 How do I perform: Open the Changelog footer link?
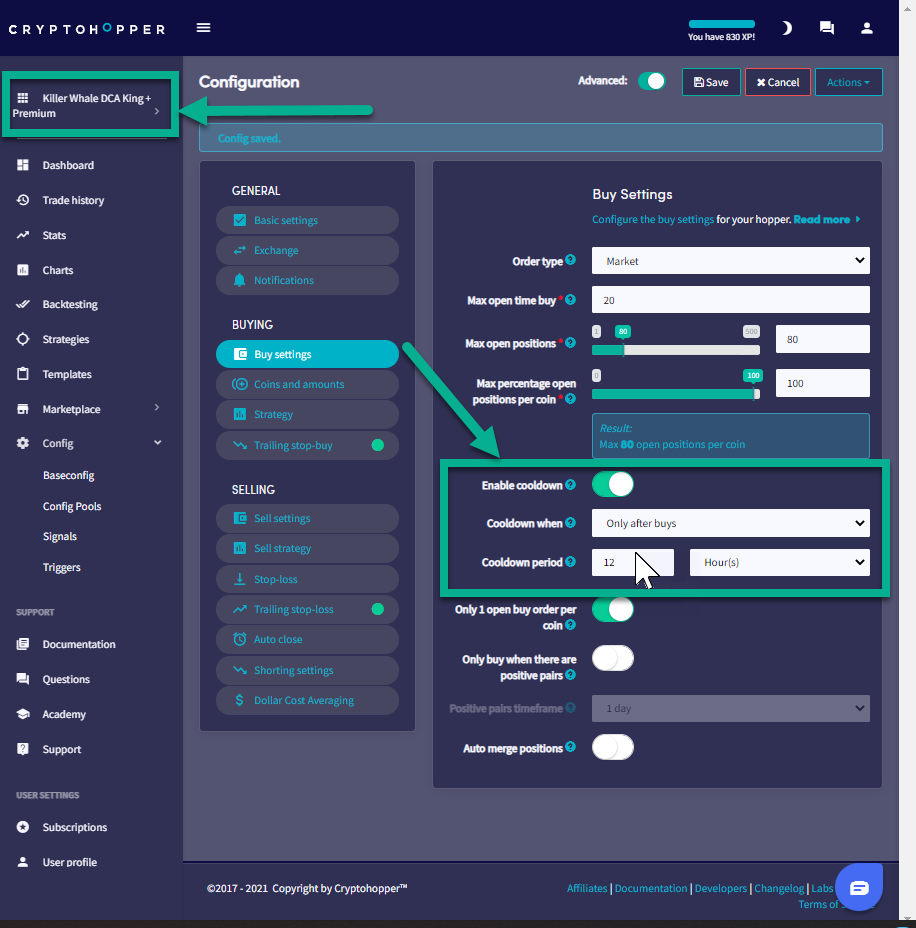tap(779, 888)
